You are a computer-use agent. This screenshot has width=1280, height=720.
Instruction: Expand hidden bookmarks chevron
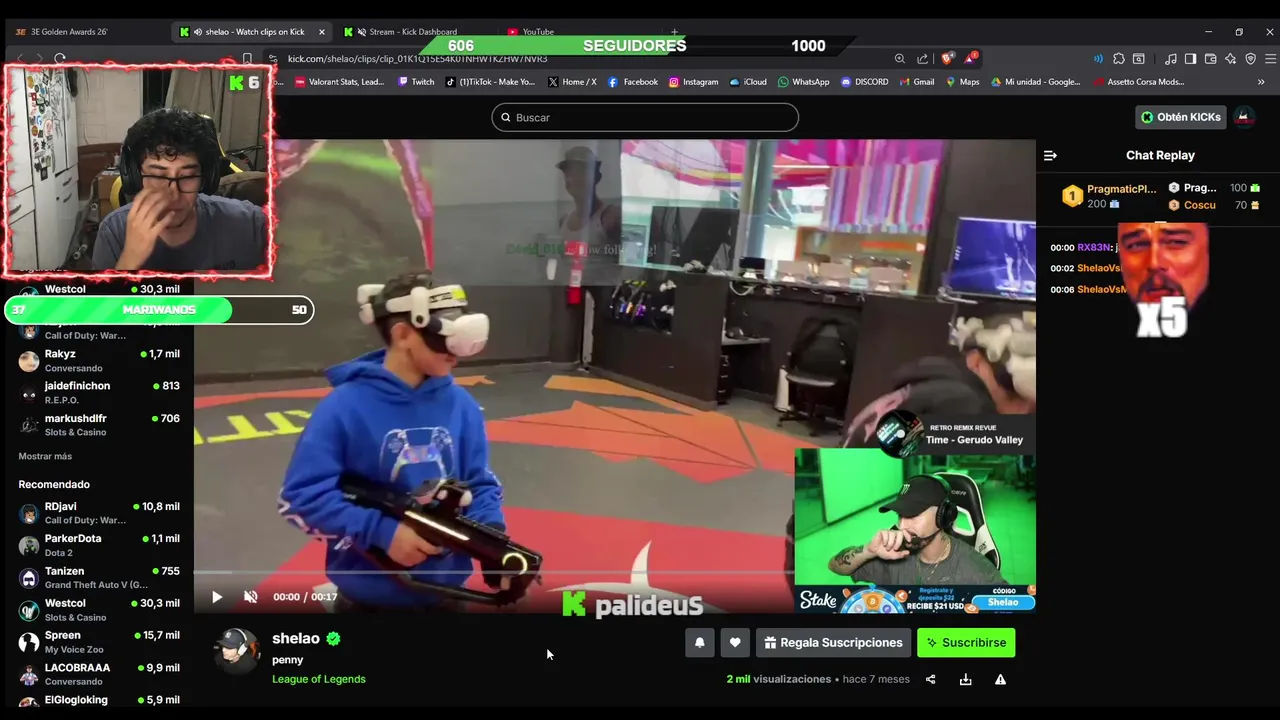[1261, 82]
